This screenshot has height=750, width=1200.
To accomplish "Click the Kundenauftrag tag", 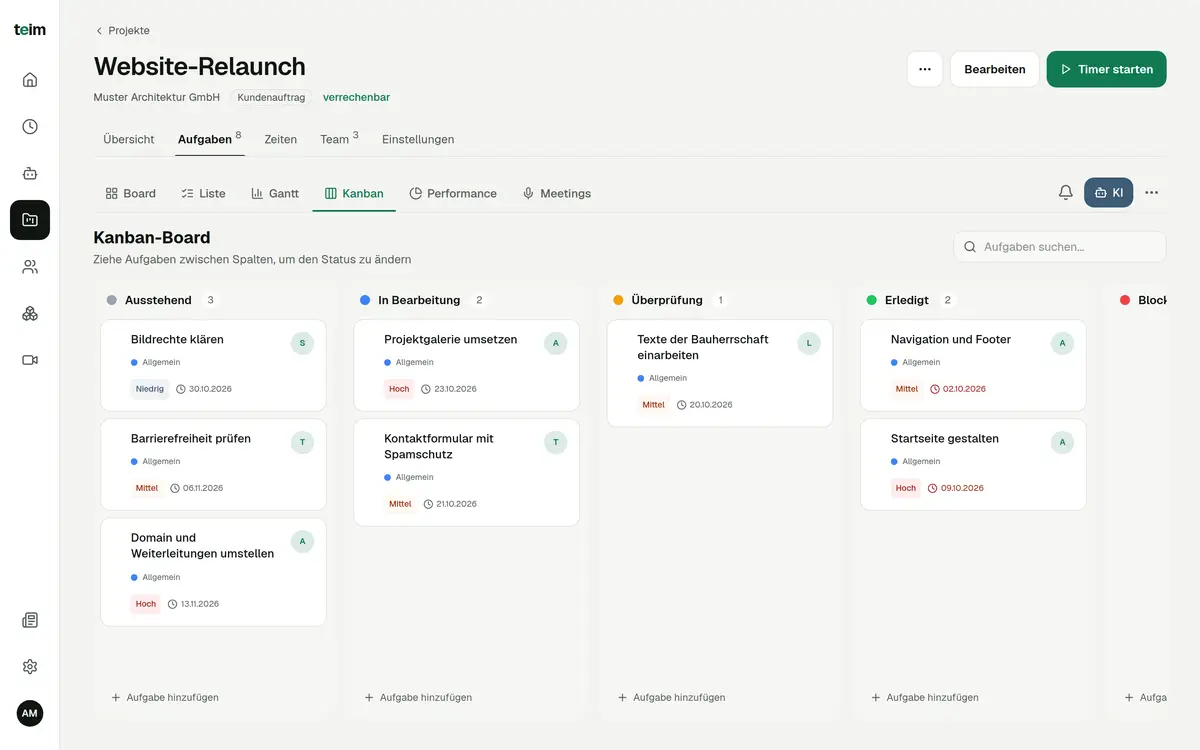I will [271, 97].
